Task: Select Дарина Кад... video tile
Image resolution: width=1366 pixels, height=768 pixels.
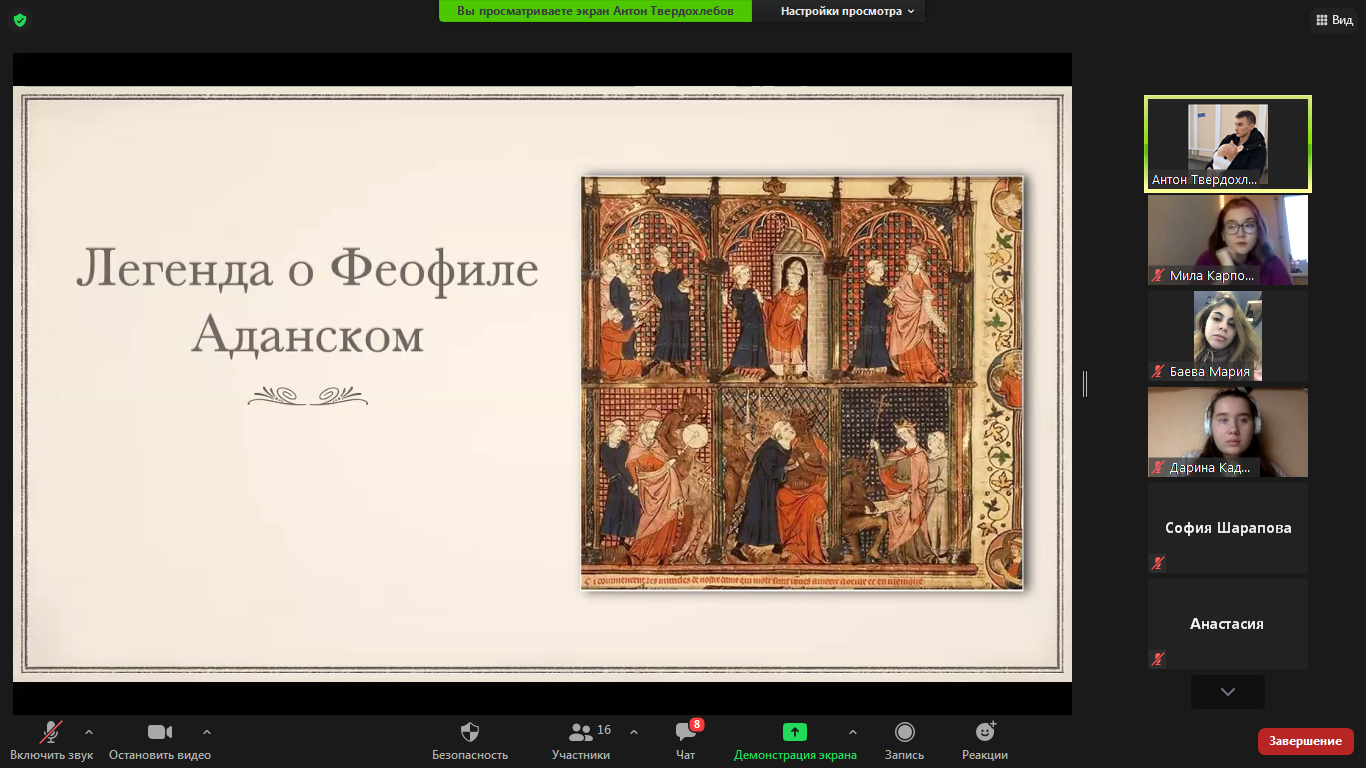Action: click(x=1228, y=432)
